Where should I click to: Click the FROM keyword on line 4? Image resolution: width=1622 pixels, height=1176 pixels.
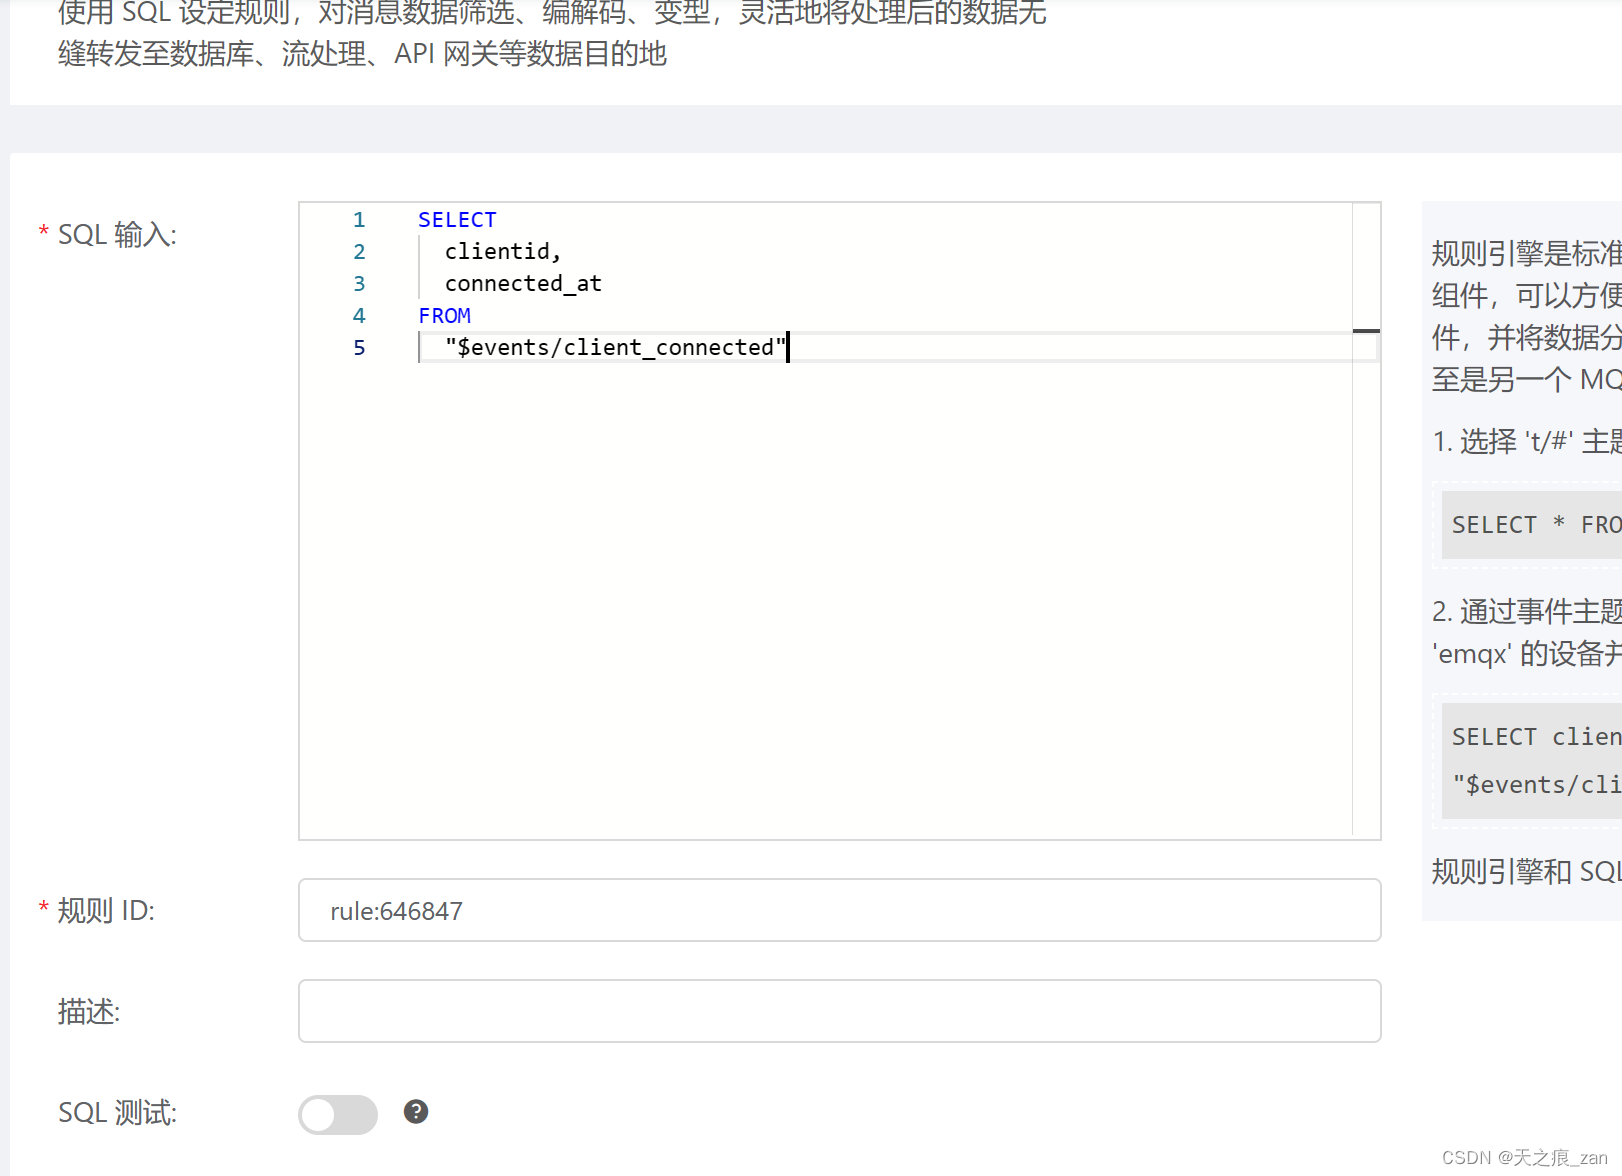(444, 315)
